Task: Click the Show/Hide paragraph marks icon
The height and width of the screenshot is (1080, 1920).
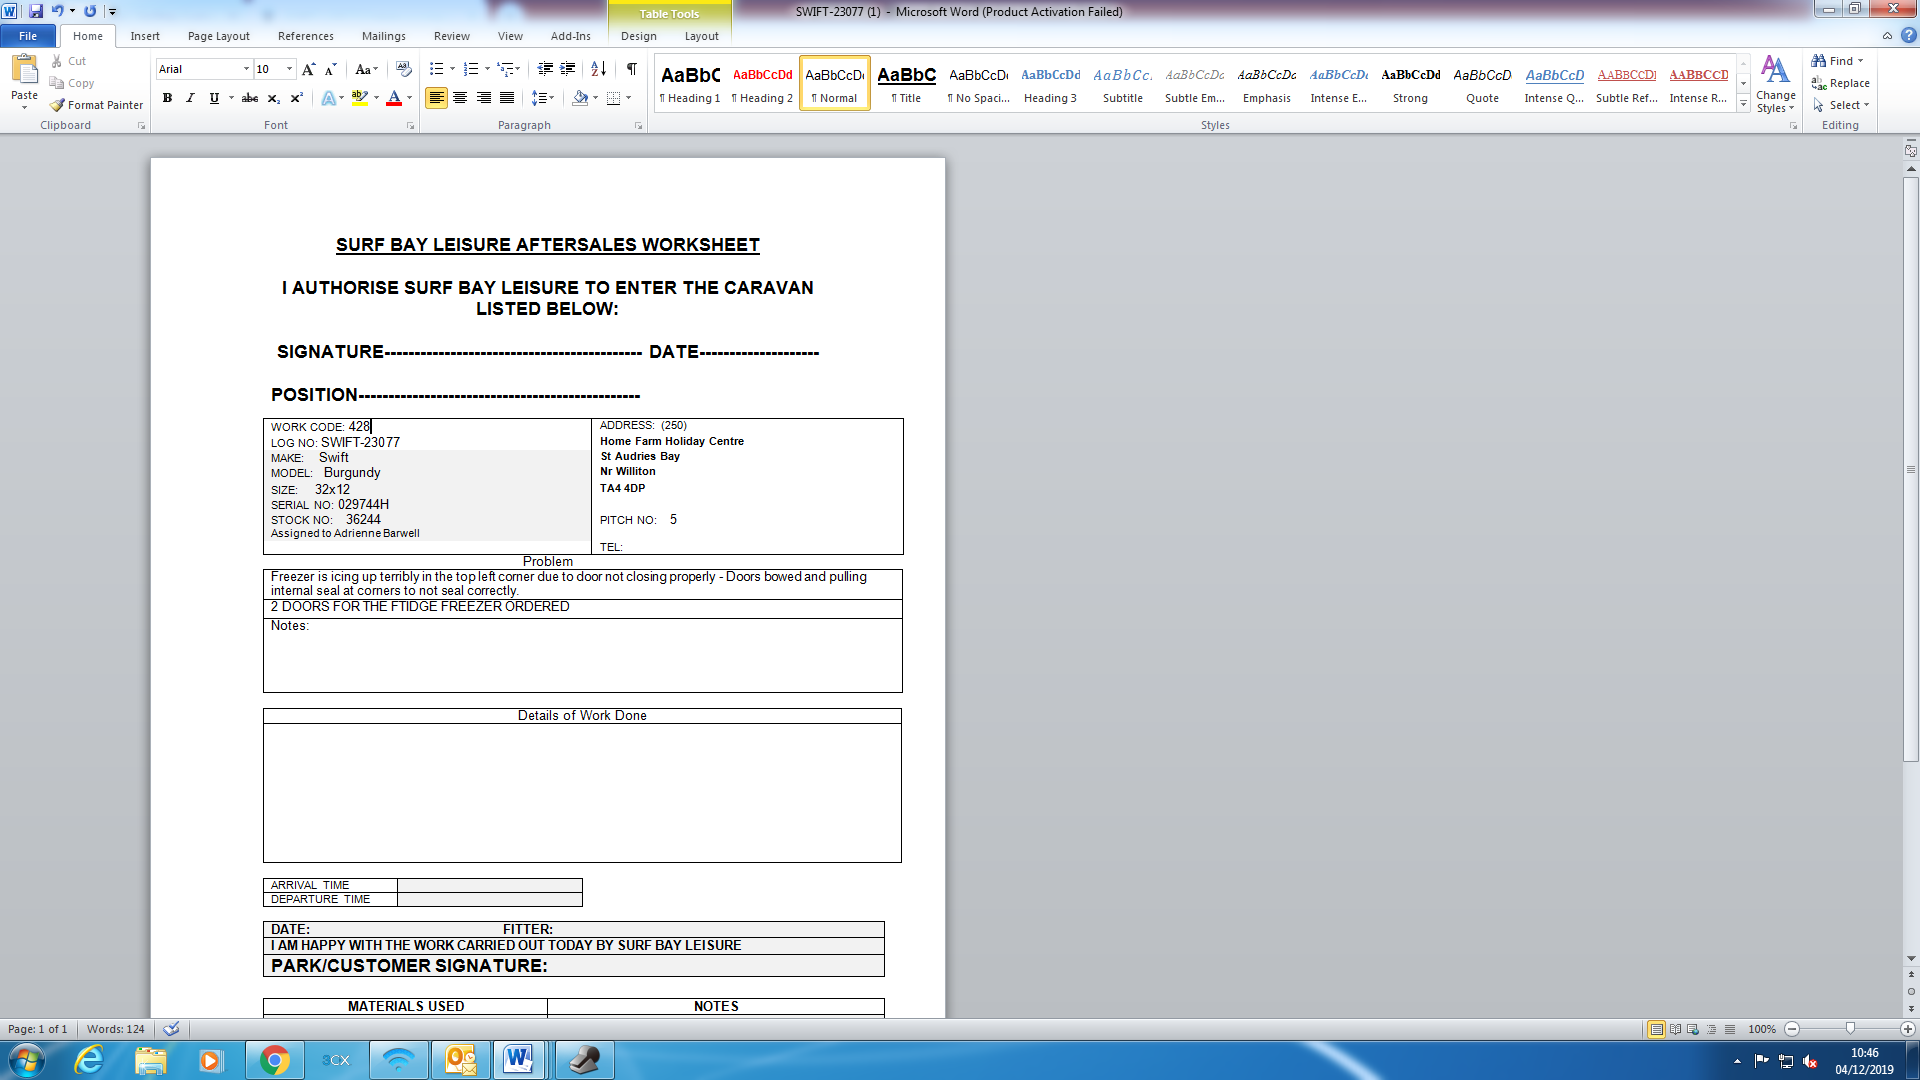Action: pos(631,69)
